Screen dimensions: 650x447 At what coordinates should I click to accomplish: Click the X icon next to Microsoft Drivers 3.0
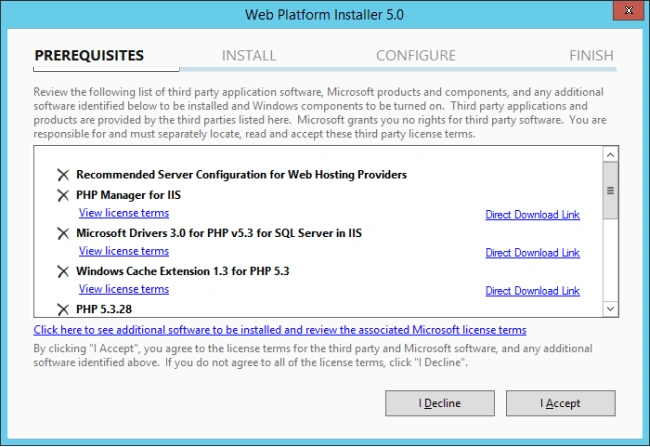coord(63,233)
